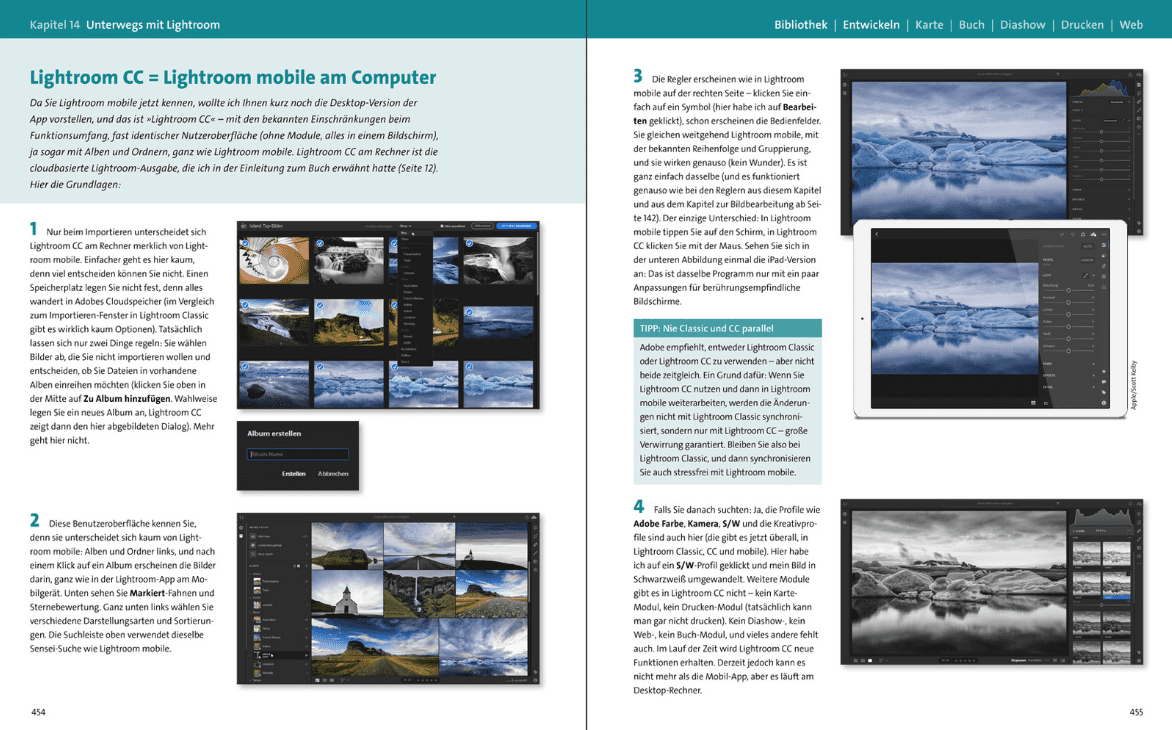Screen dimensions: 1172x730
Task: Click the Lr logo in the album grid screenshot
Action: click(242, 517)
